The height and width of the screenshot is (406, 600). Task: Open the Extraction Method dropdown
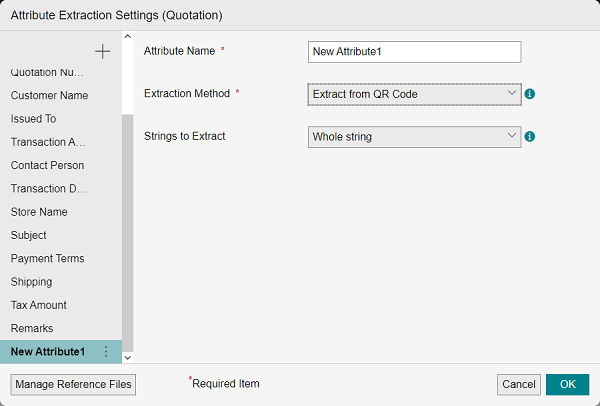point(414,94)
